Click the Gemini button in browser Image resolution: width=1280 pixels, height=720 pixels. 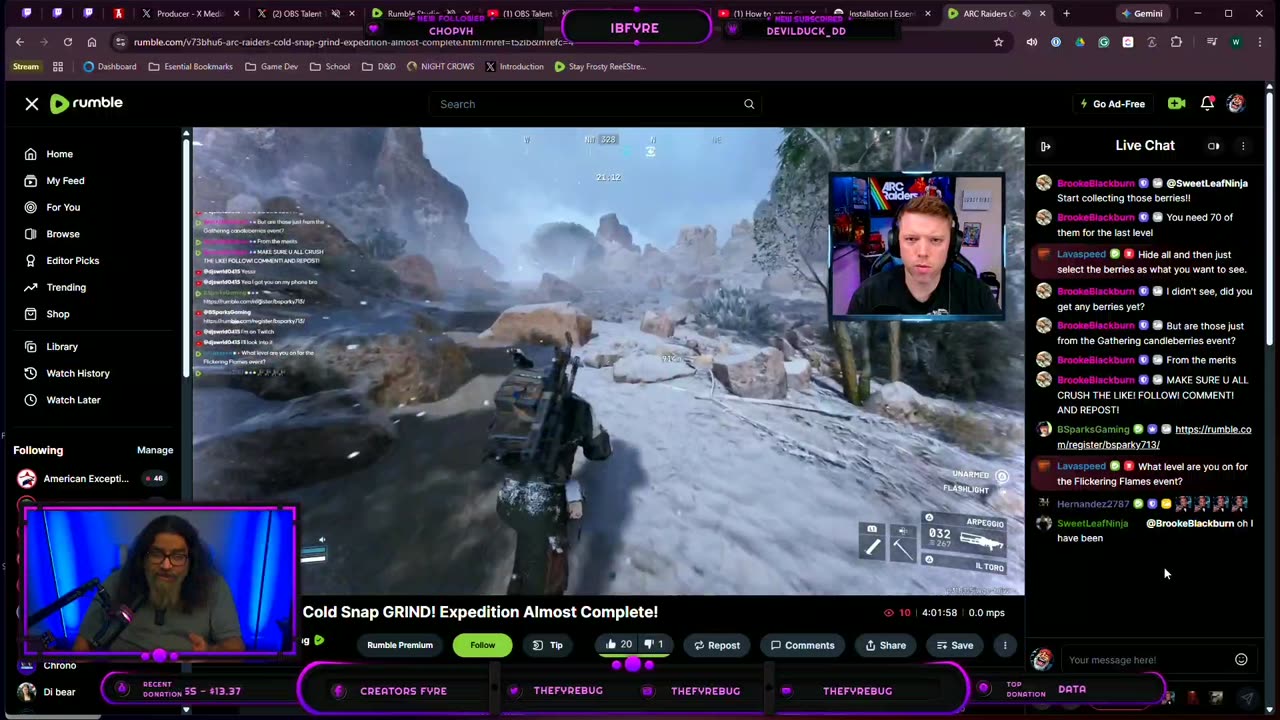(1140, 14)
